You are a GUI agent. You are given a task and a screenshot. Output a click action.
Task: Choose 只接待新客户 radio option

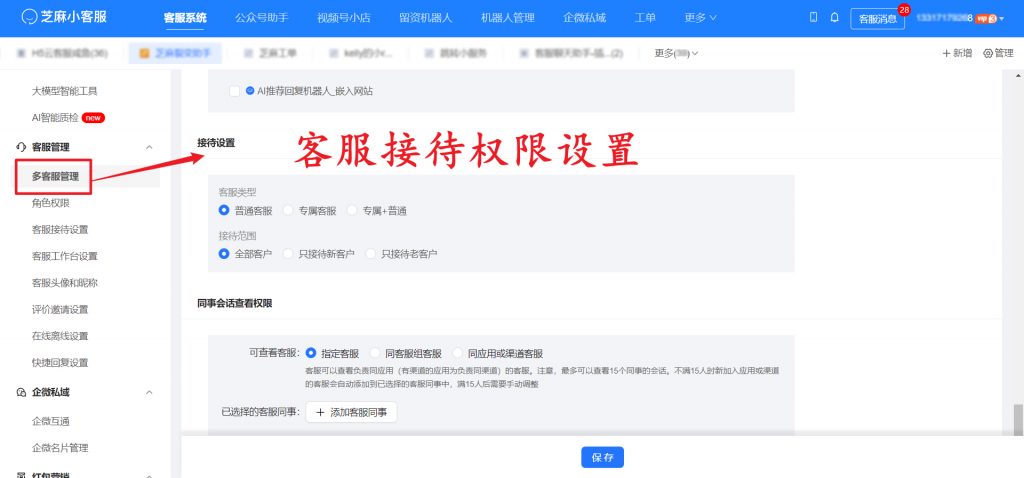tap(288, 253)
